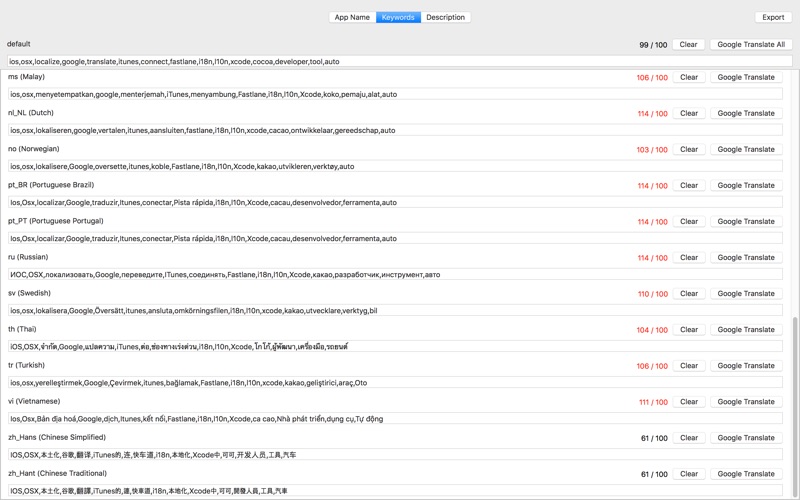Focus the Vietnamese keywords text field

click(395, 418)
